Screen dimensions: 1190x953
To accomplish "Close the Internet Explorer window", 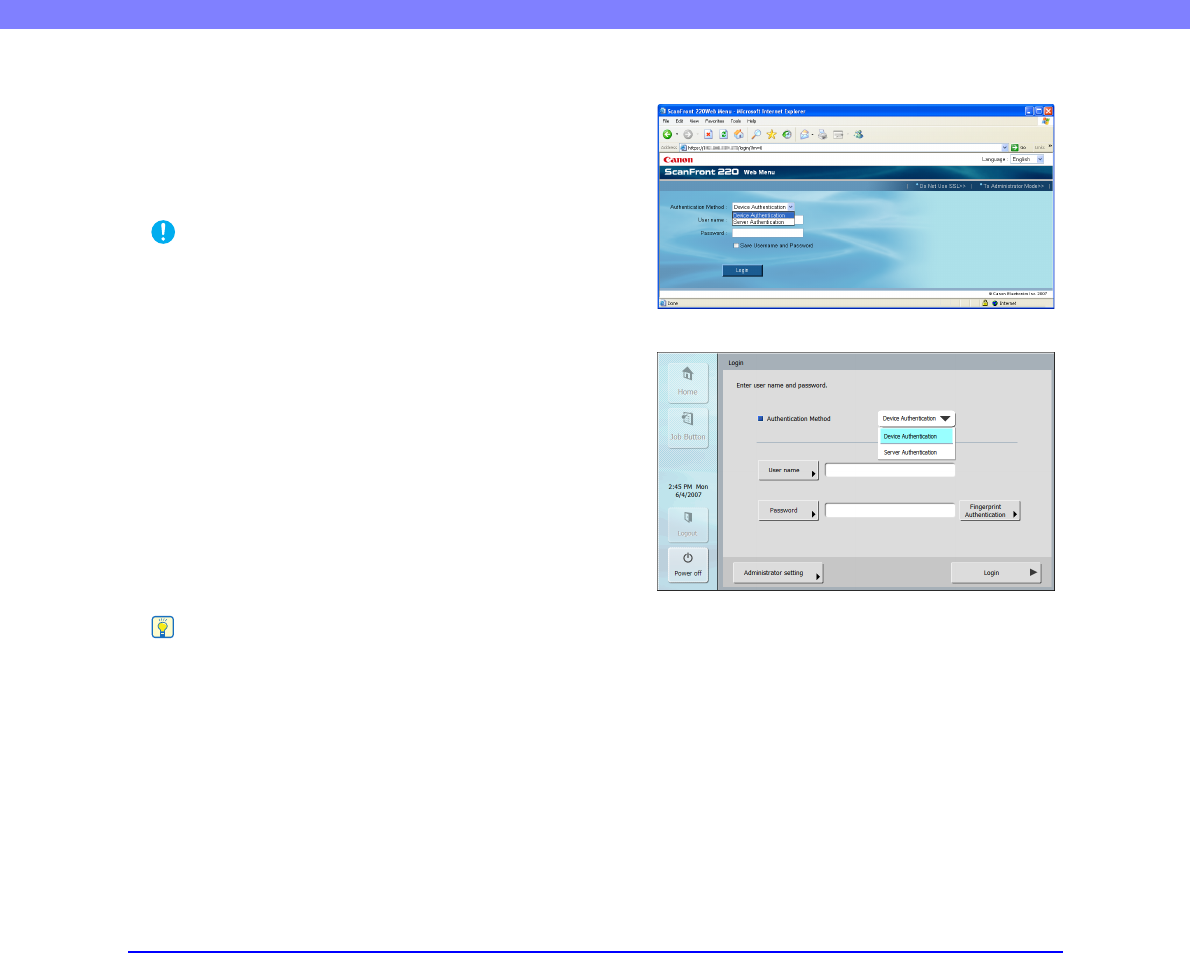I will pos(1048,111).
